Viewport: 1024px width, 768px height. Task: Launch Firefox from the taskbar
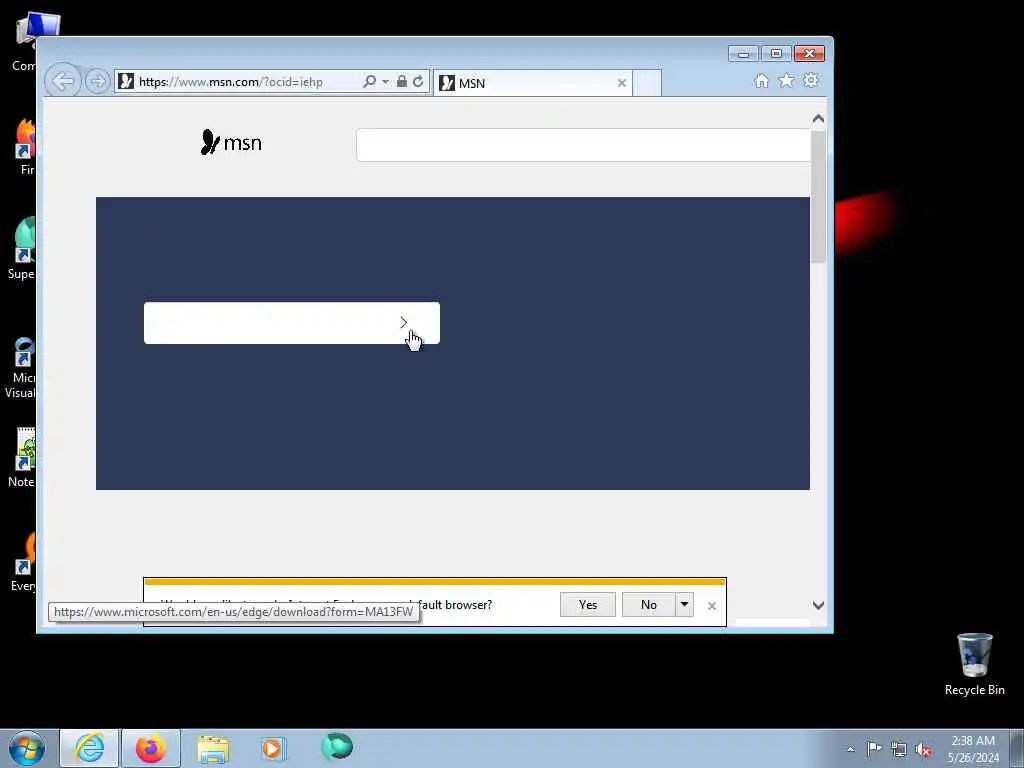151,748
